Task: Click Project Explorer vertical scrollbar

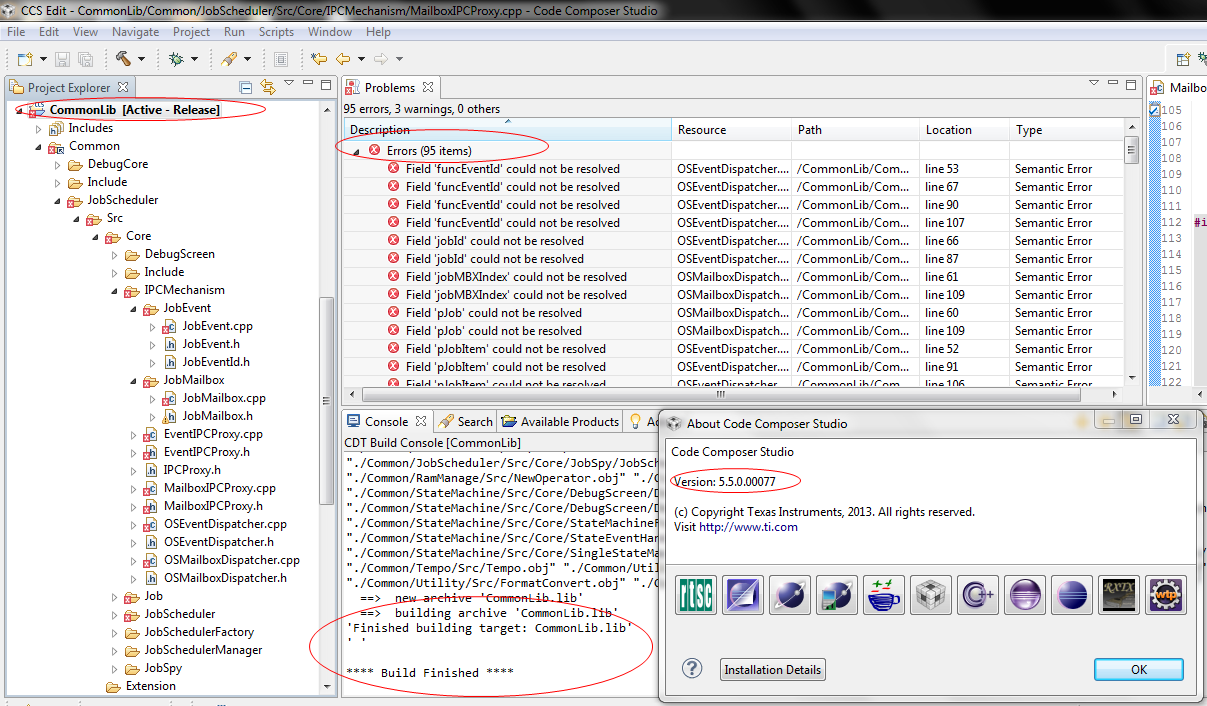Action: point(328,400)
